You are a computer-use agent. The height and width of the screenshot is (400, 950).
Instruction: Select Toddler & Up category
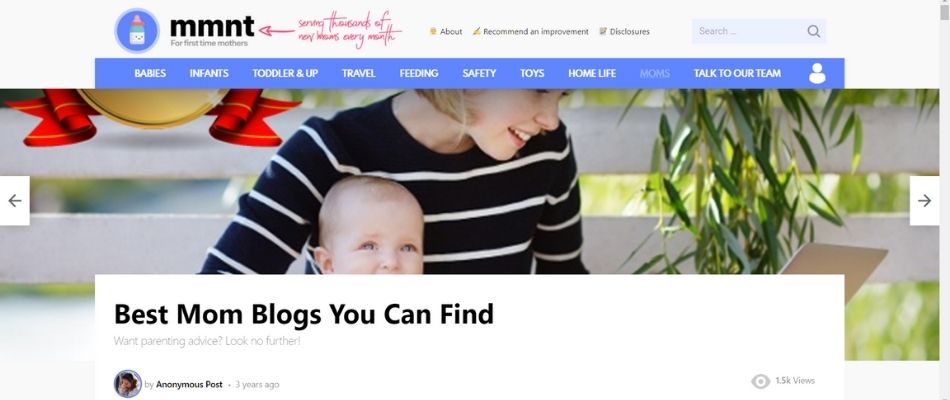coord(285,73)
